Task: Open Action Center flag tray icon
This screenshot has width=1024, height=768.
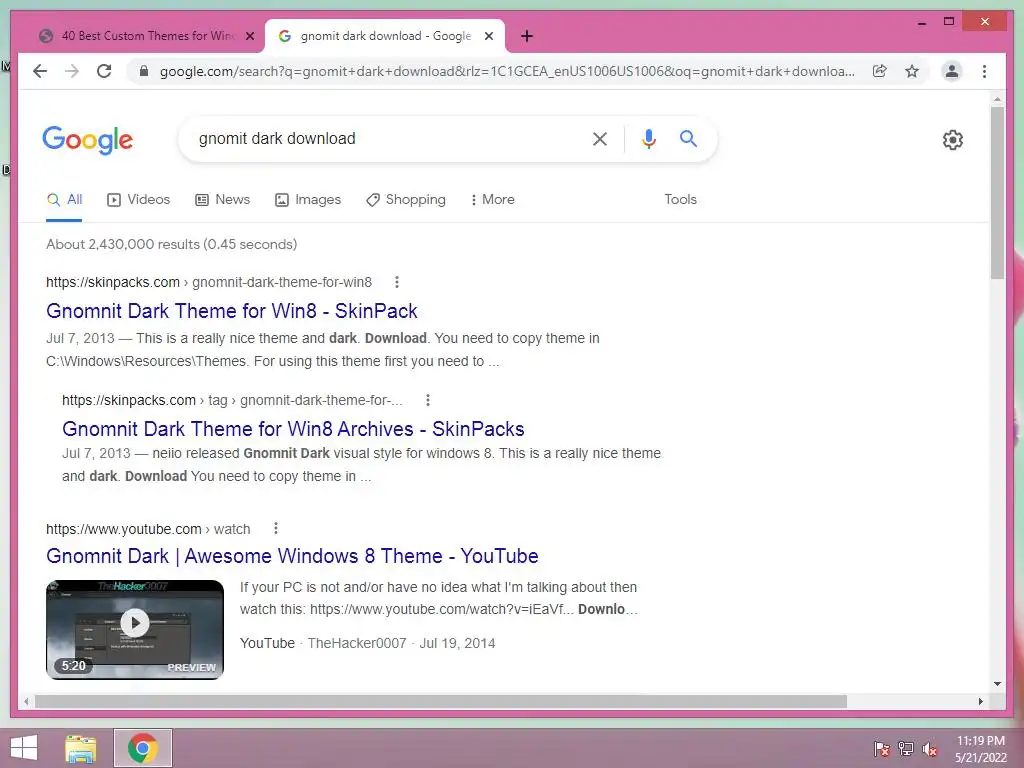Action: (x=882, y=749)
